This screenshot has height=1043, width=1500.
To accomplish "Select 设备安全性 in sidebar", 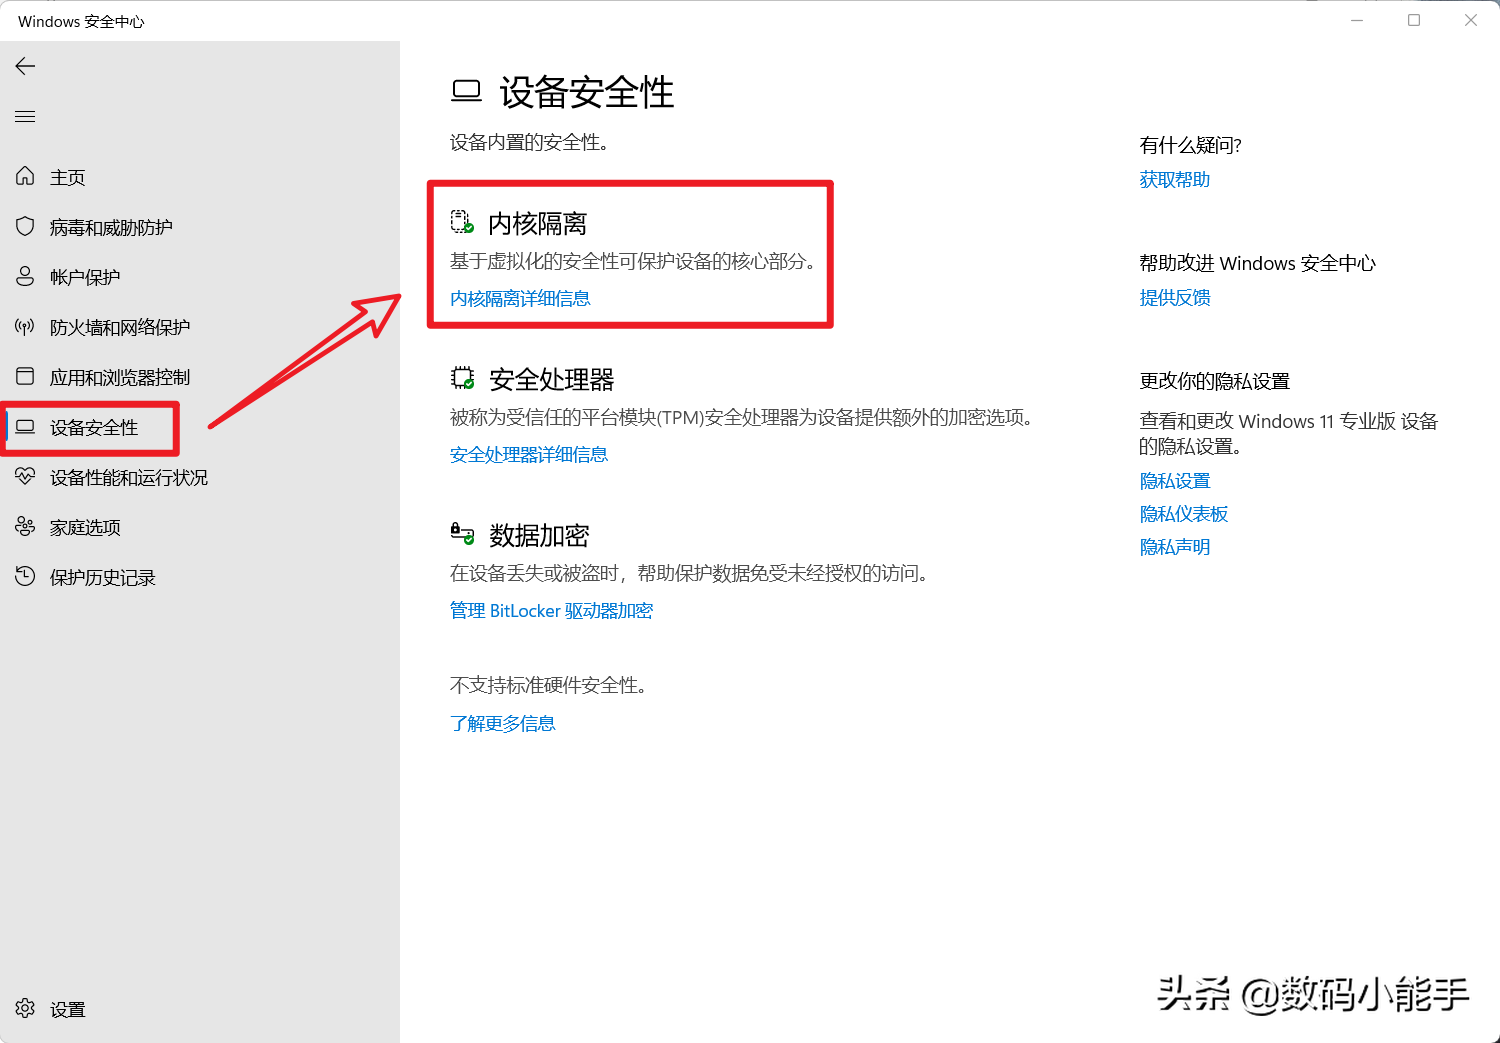I will pyautogui.click(x=94, y=427).
